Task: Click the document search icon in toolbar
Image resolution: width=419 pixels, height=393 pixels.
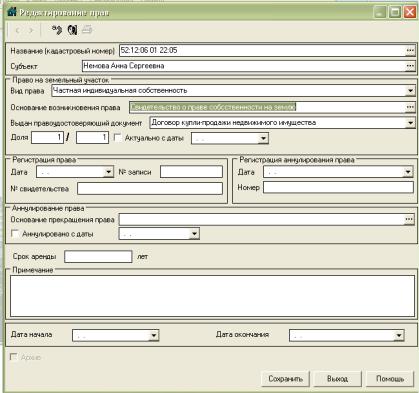Action: coord(72,30)
